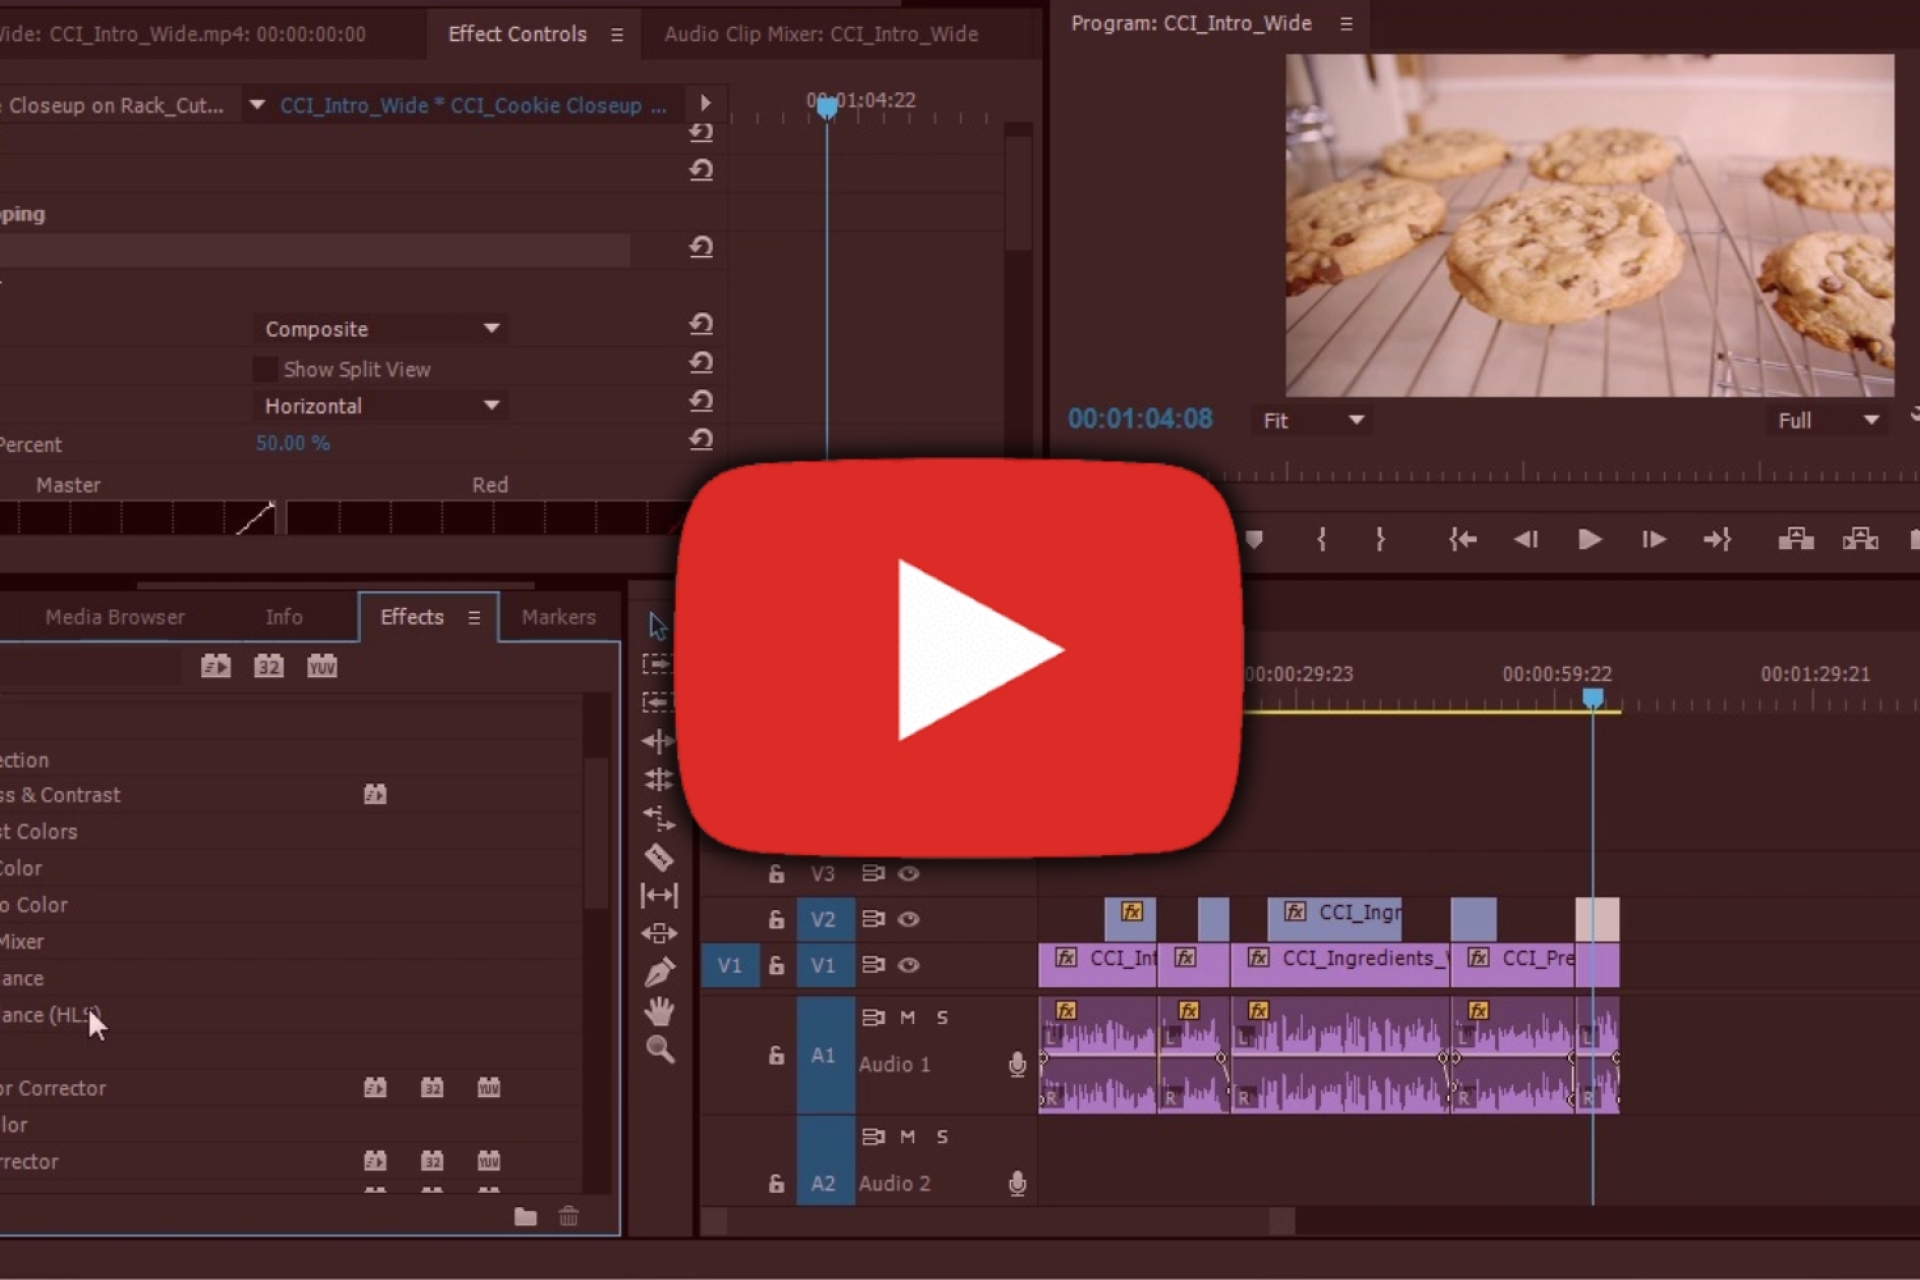Open the Audio Clip Mixer tab
The image size is (1920, 1280).
820,34
